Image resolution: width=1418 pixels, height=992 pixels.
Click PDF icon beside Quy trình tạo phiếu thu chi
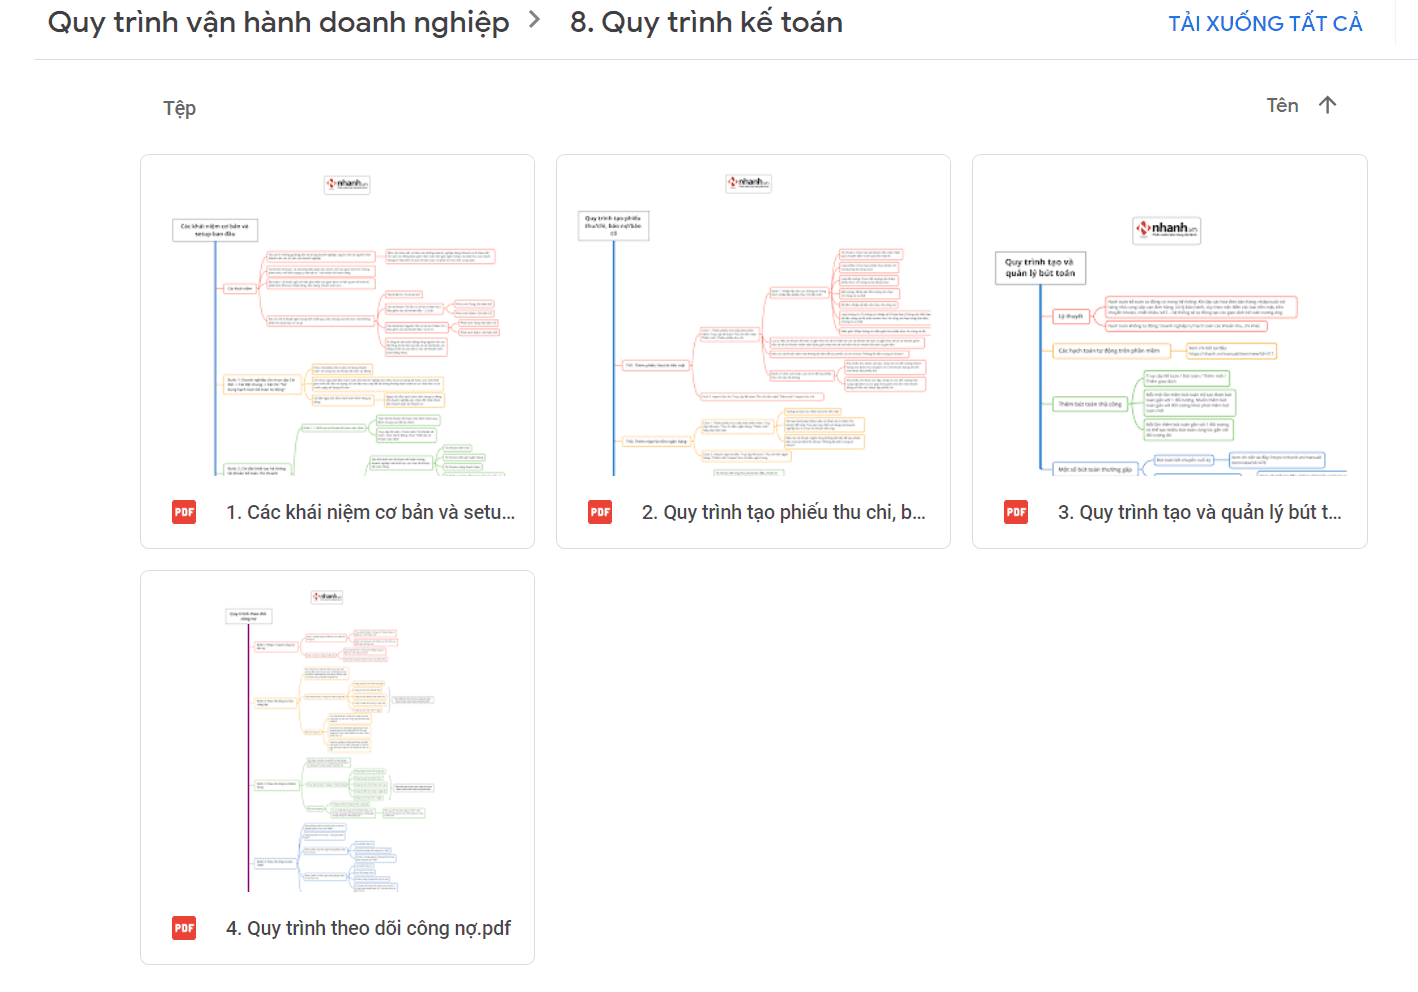[x=600, y=512]
